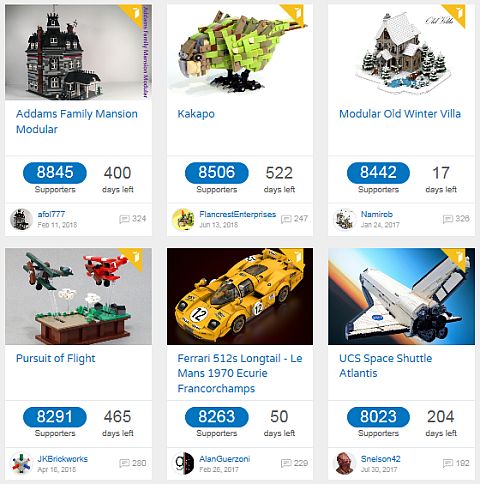Open comments icon on Modular Old Winter Villa
The width and height of the screenshot is (480, 484).
tap(448, 219)
